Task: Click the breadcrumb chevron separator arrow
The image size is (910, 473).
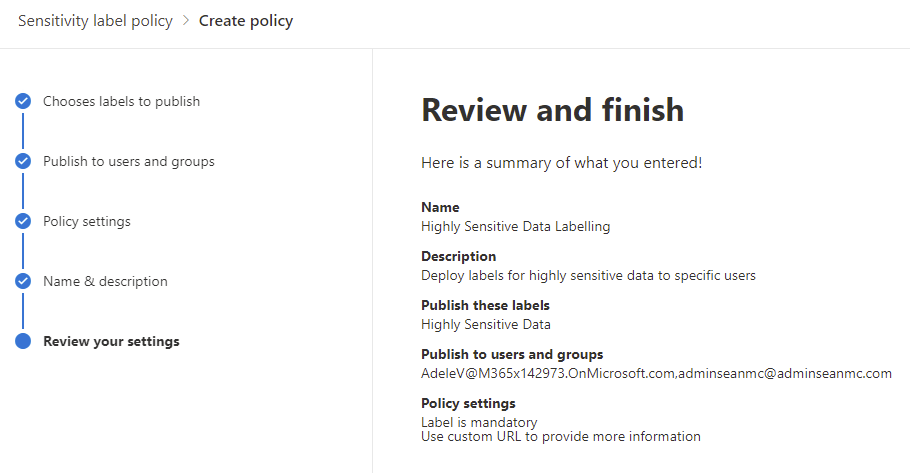Action: click(186, 21)
